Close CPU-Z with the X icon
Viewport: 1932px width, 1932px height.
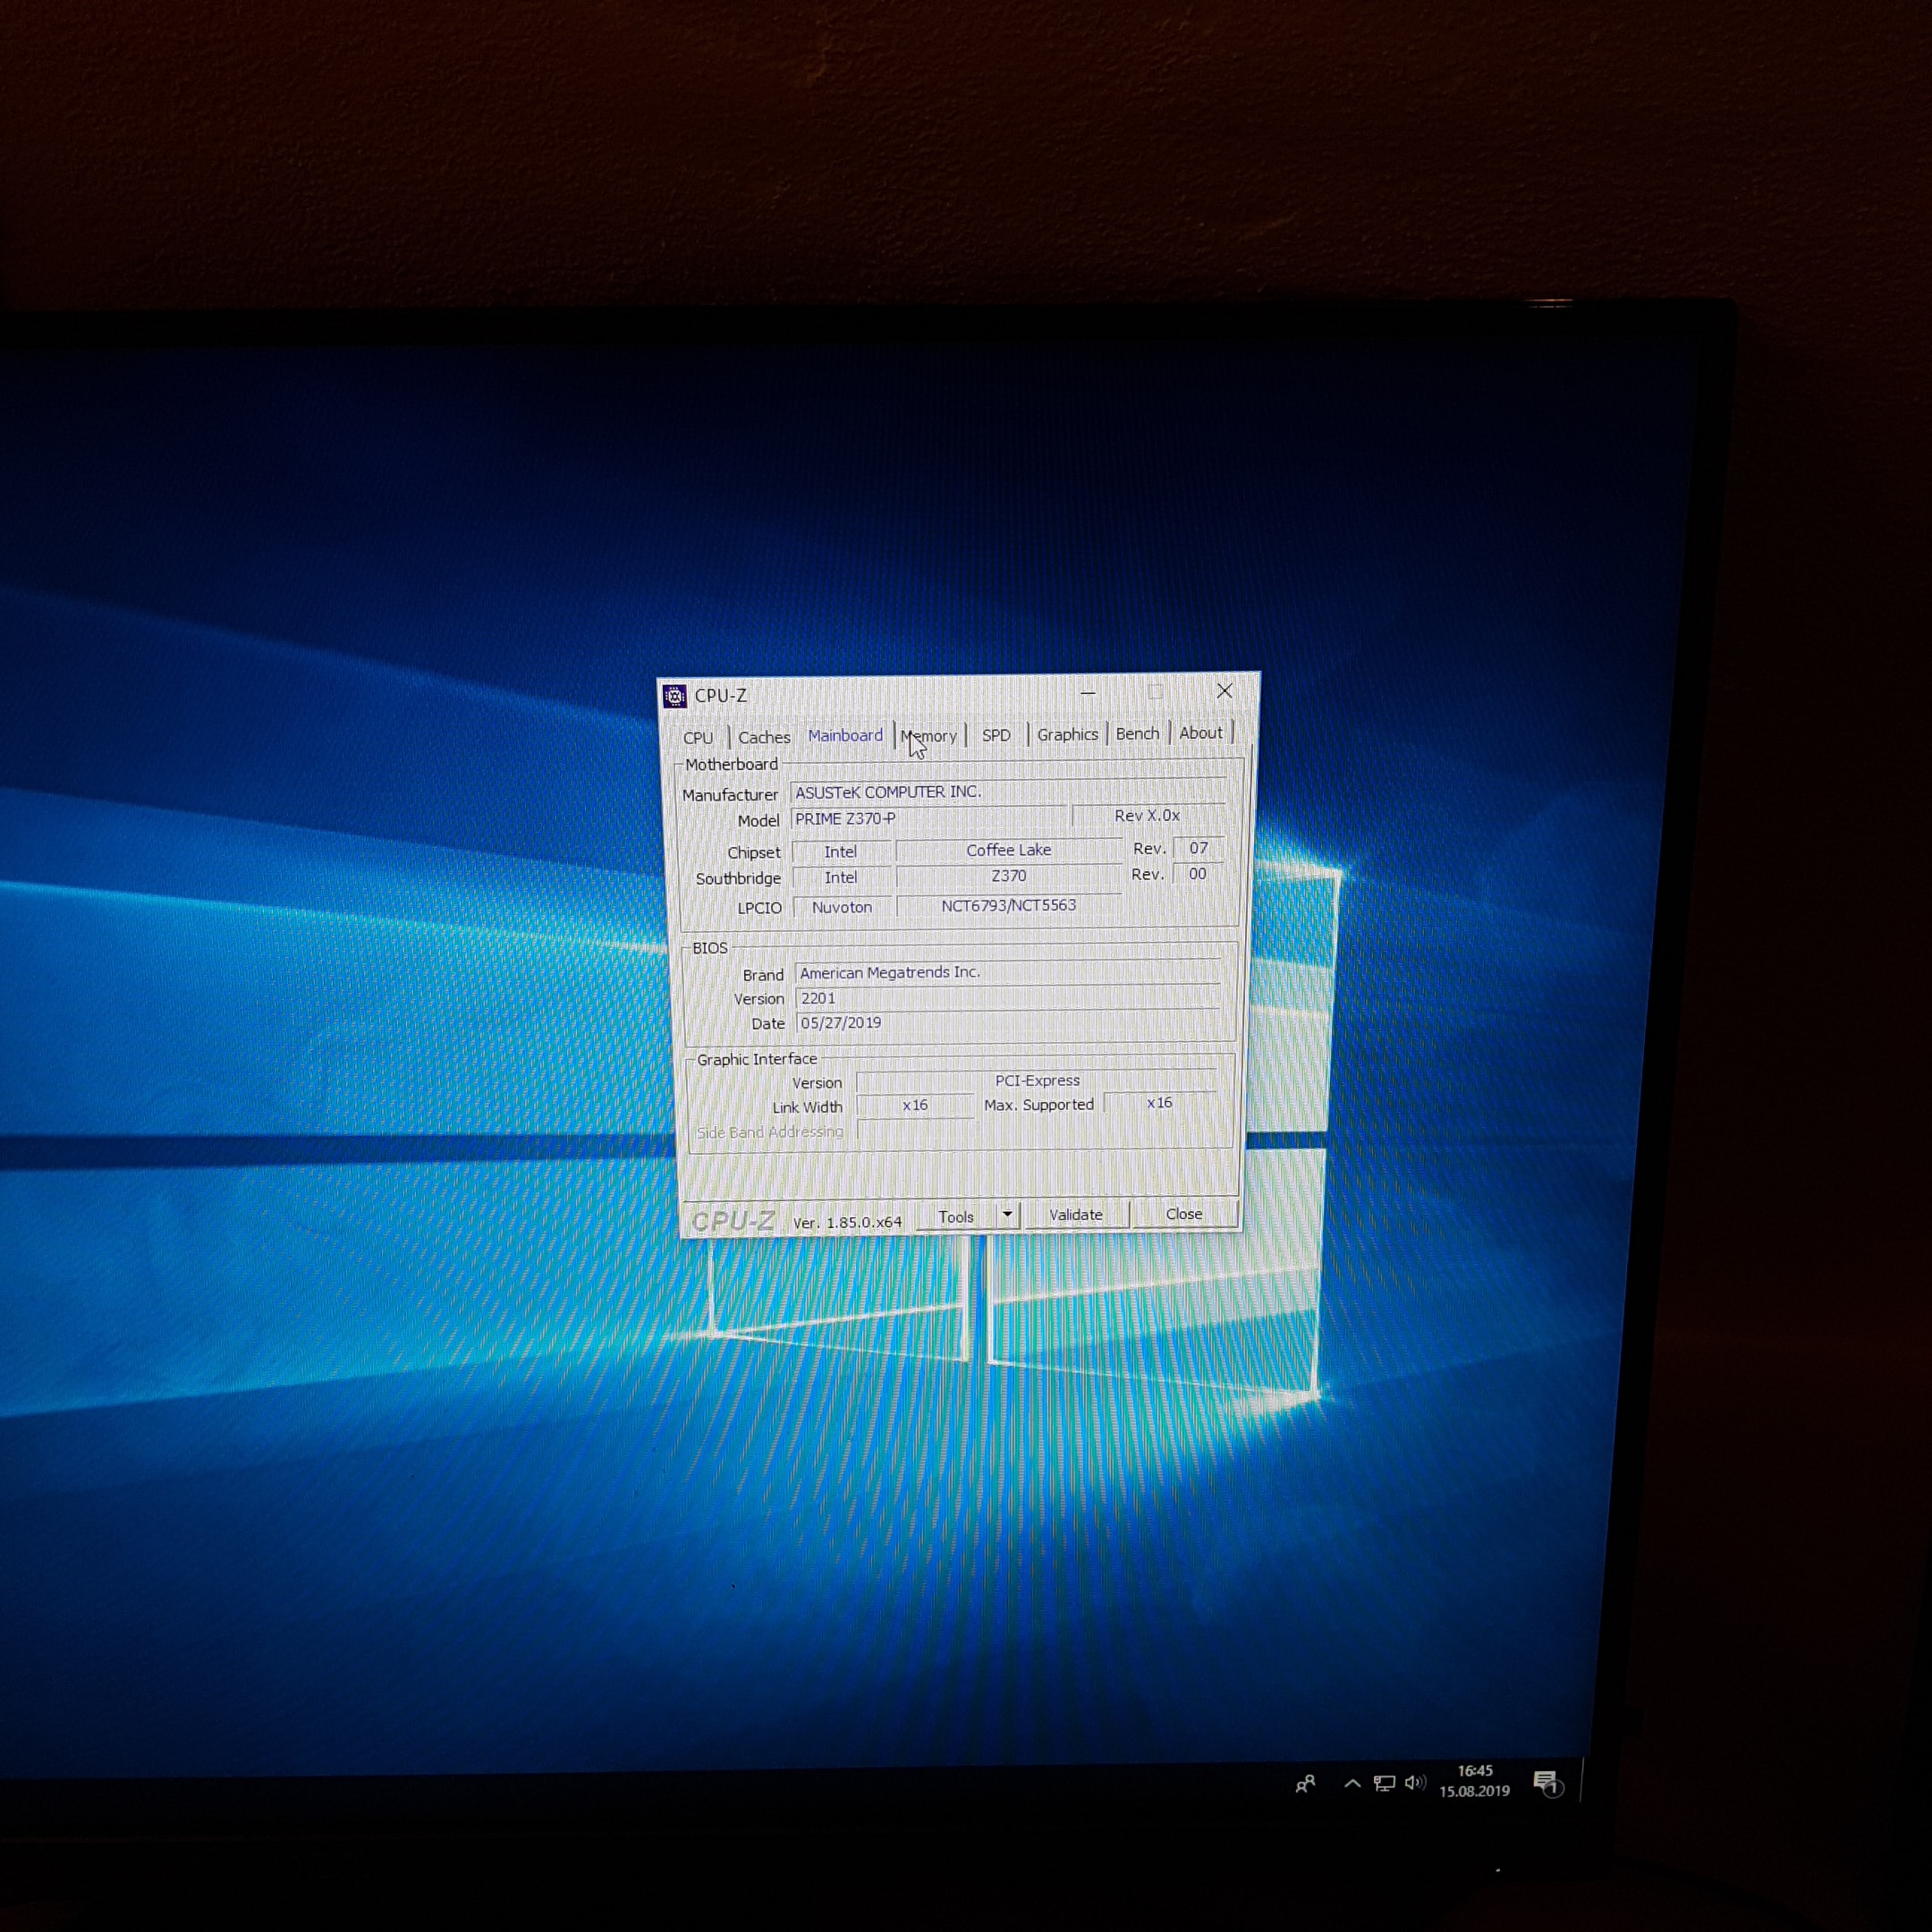tap(1224, 690)
